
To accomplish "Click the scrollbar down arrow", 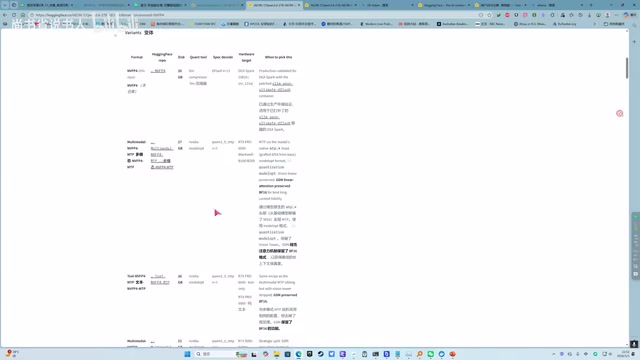I will tap(627, 345).
